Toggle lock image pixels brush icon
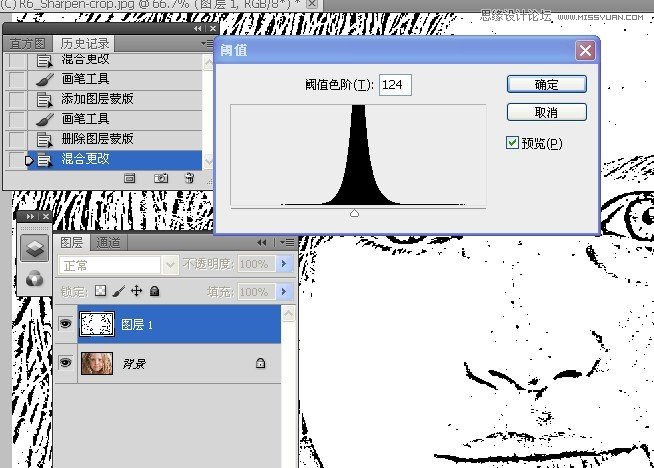The image size is (654, 468). 118,291
